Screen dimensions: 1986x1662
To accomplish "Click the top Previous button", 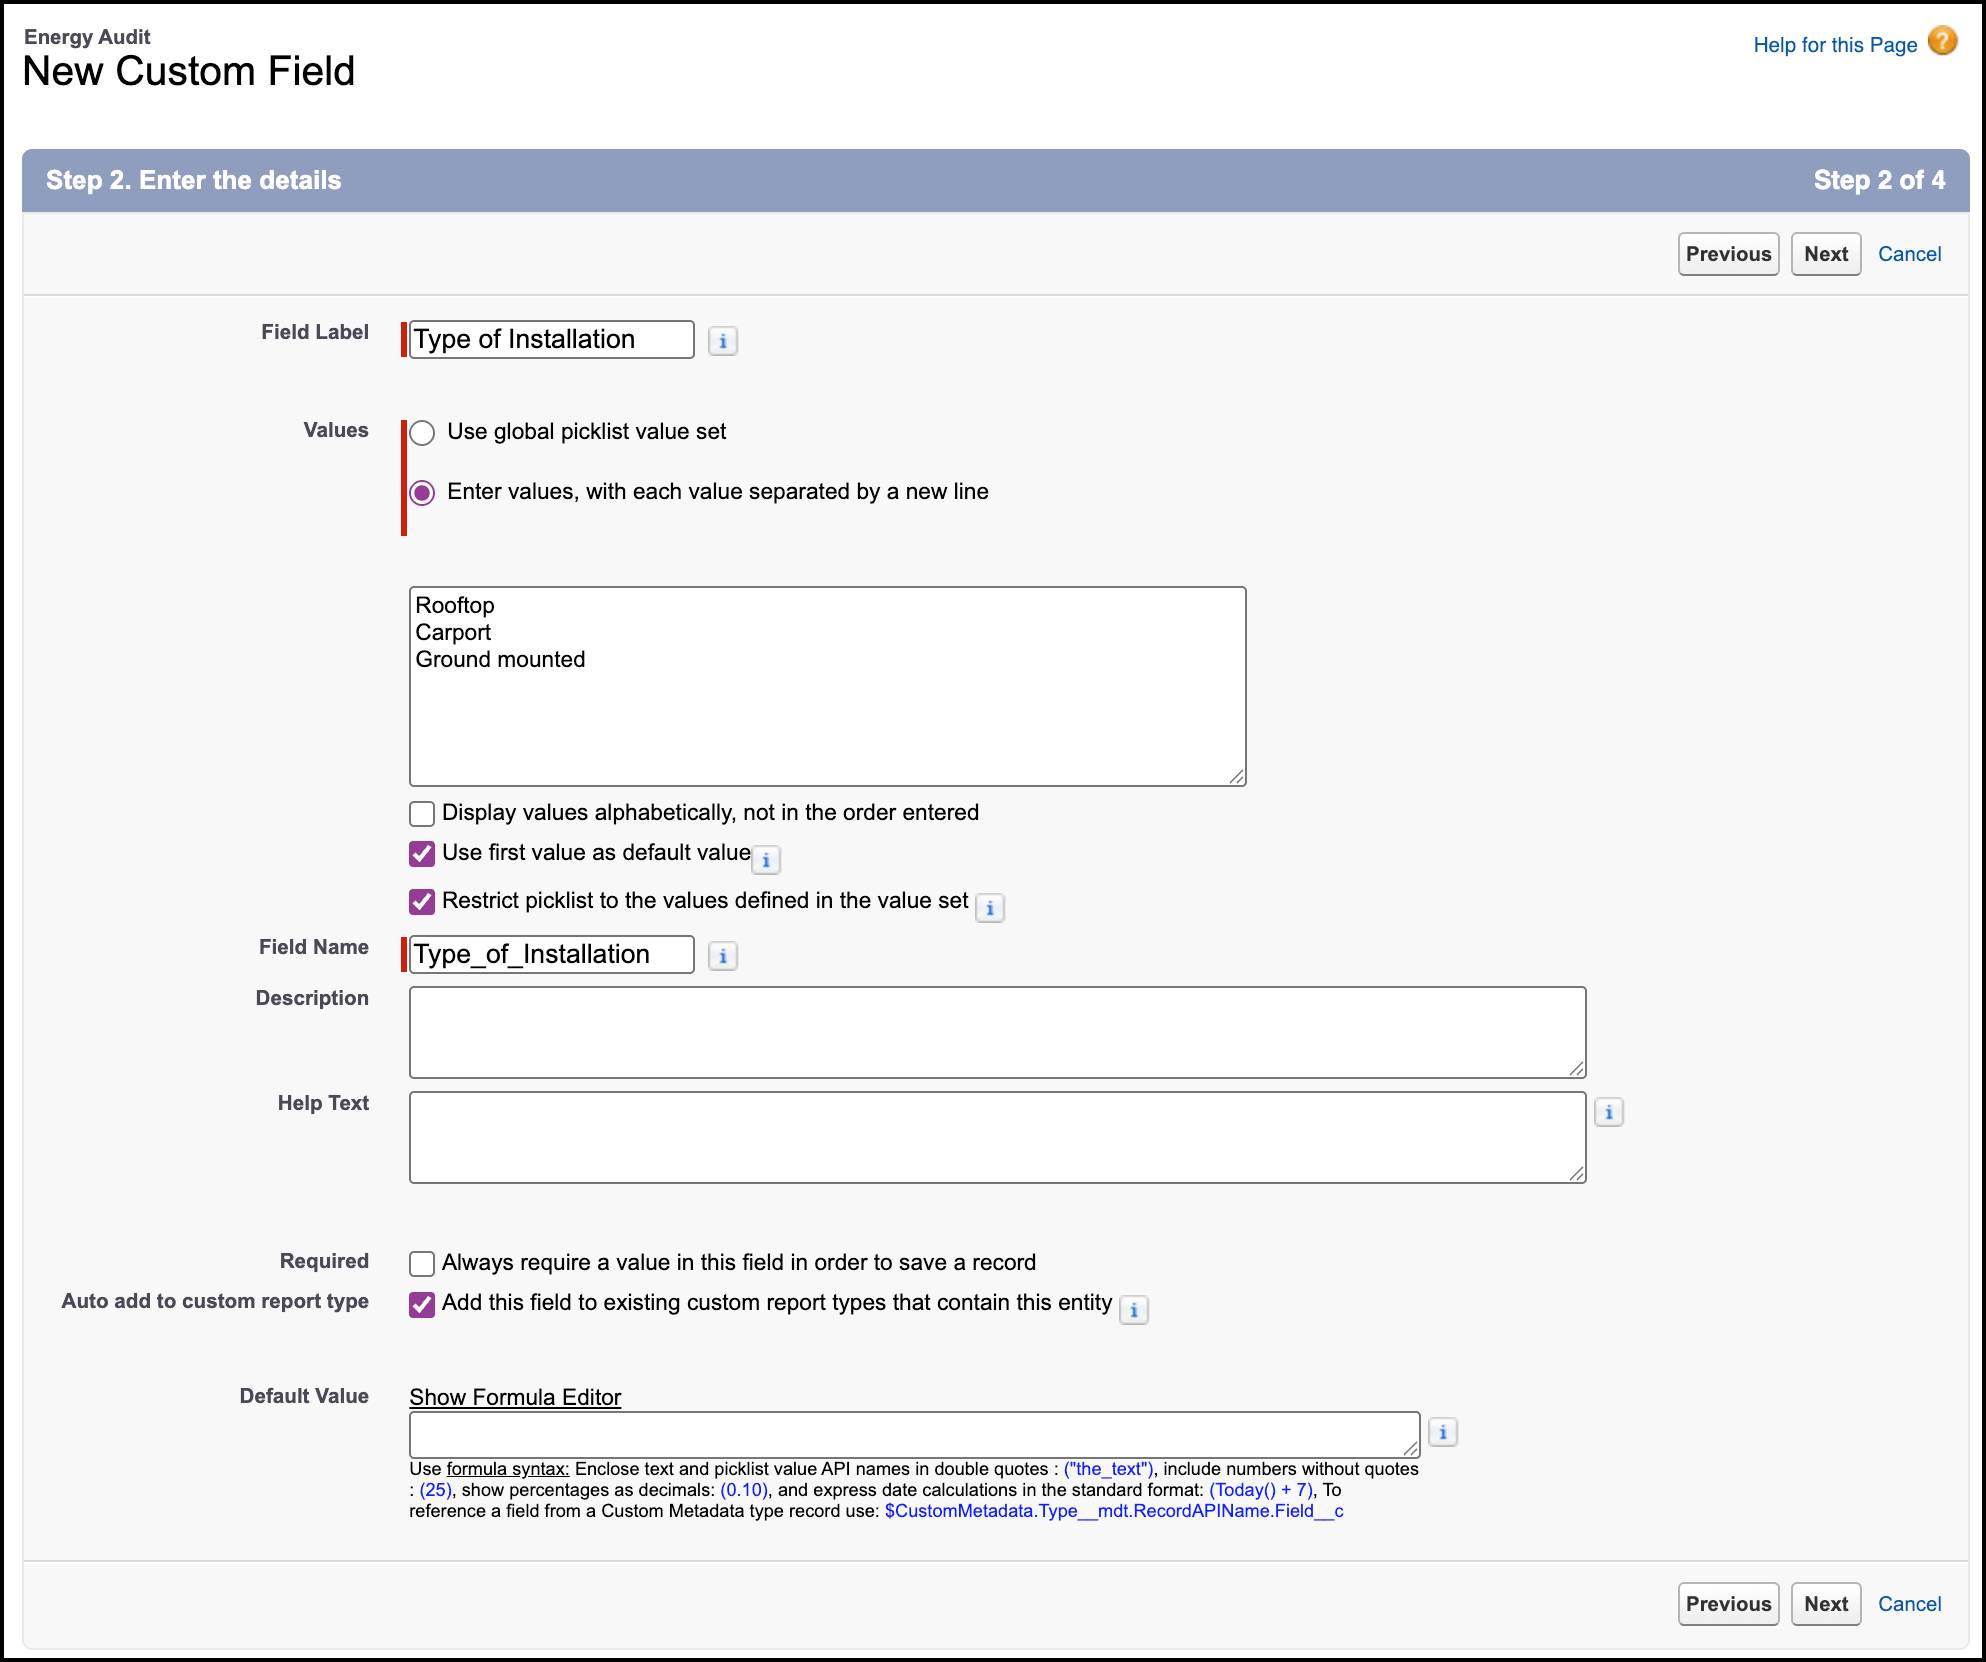I will (1729, 254).
